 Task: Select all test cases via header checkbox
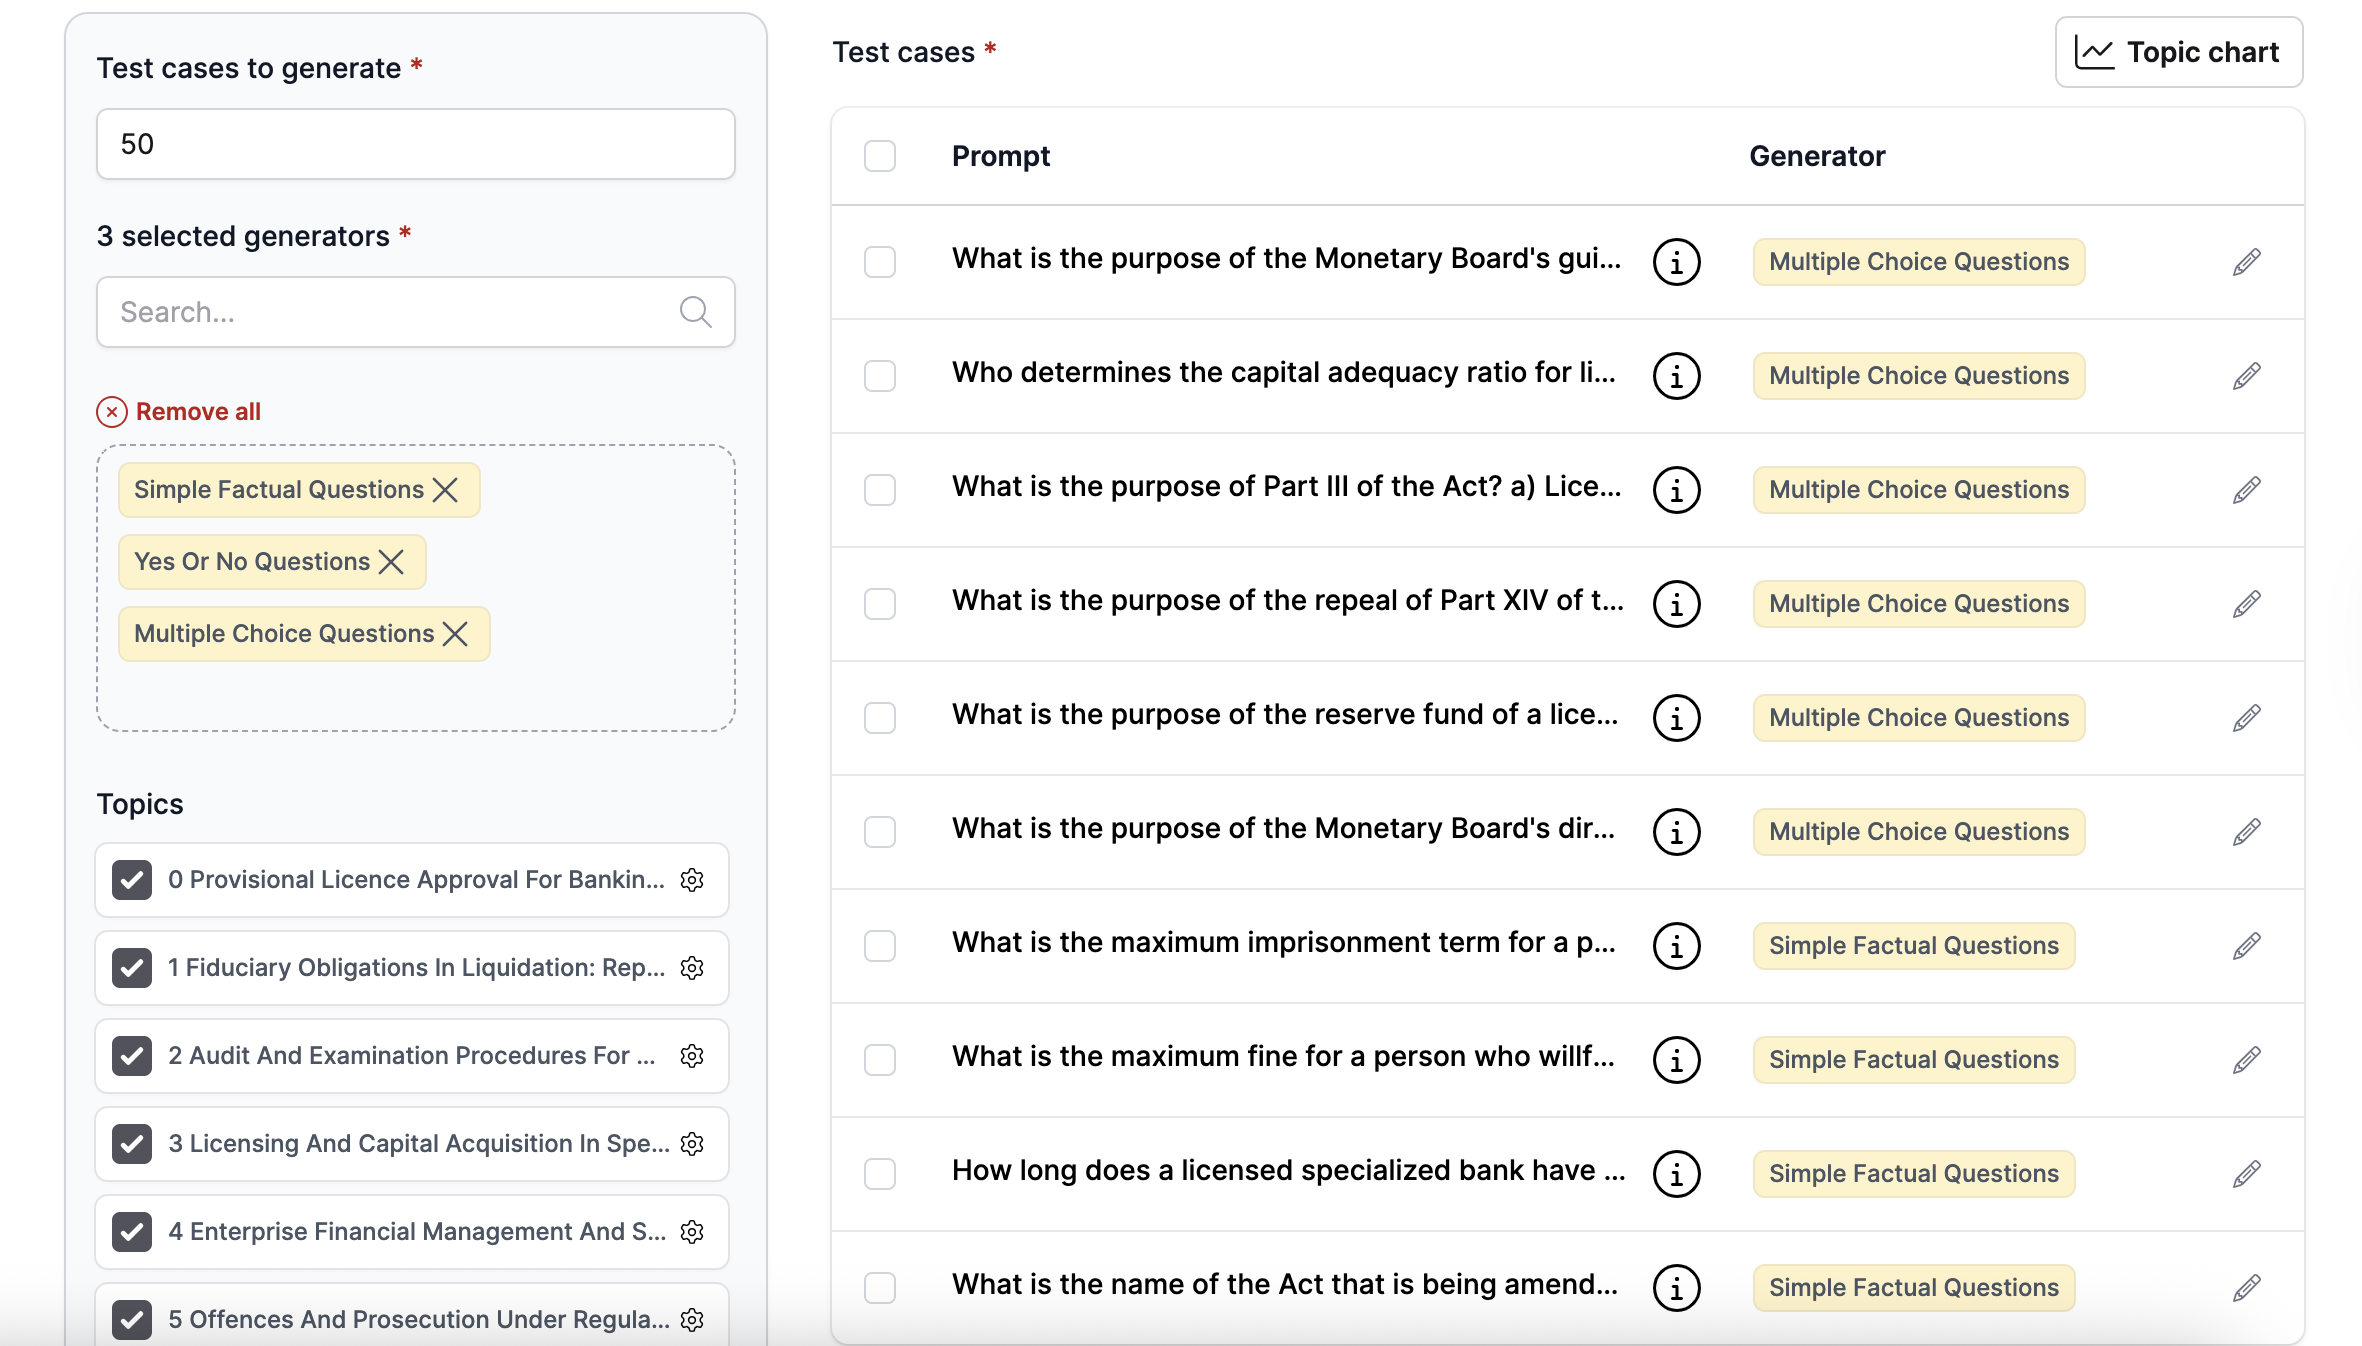(x=880, y=156)
